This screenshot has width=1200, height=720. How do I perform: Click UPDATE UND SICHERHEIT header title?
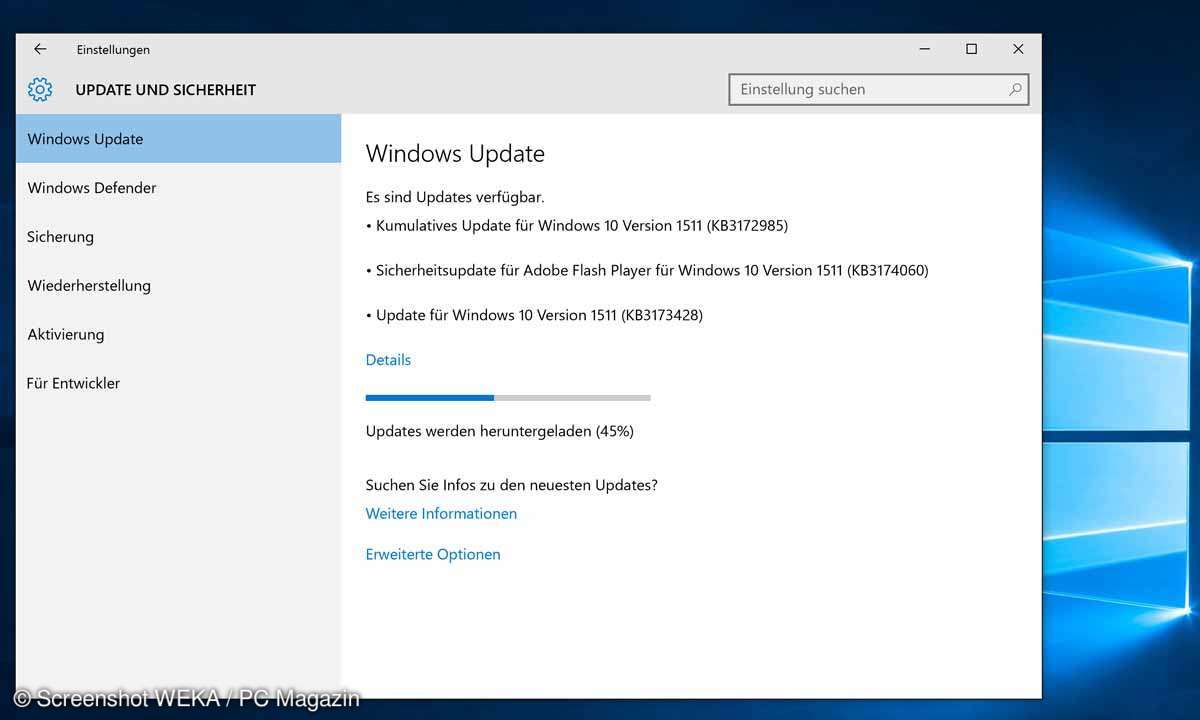pos(166,90)
